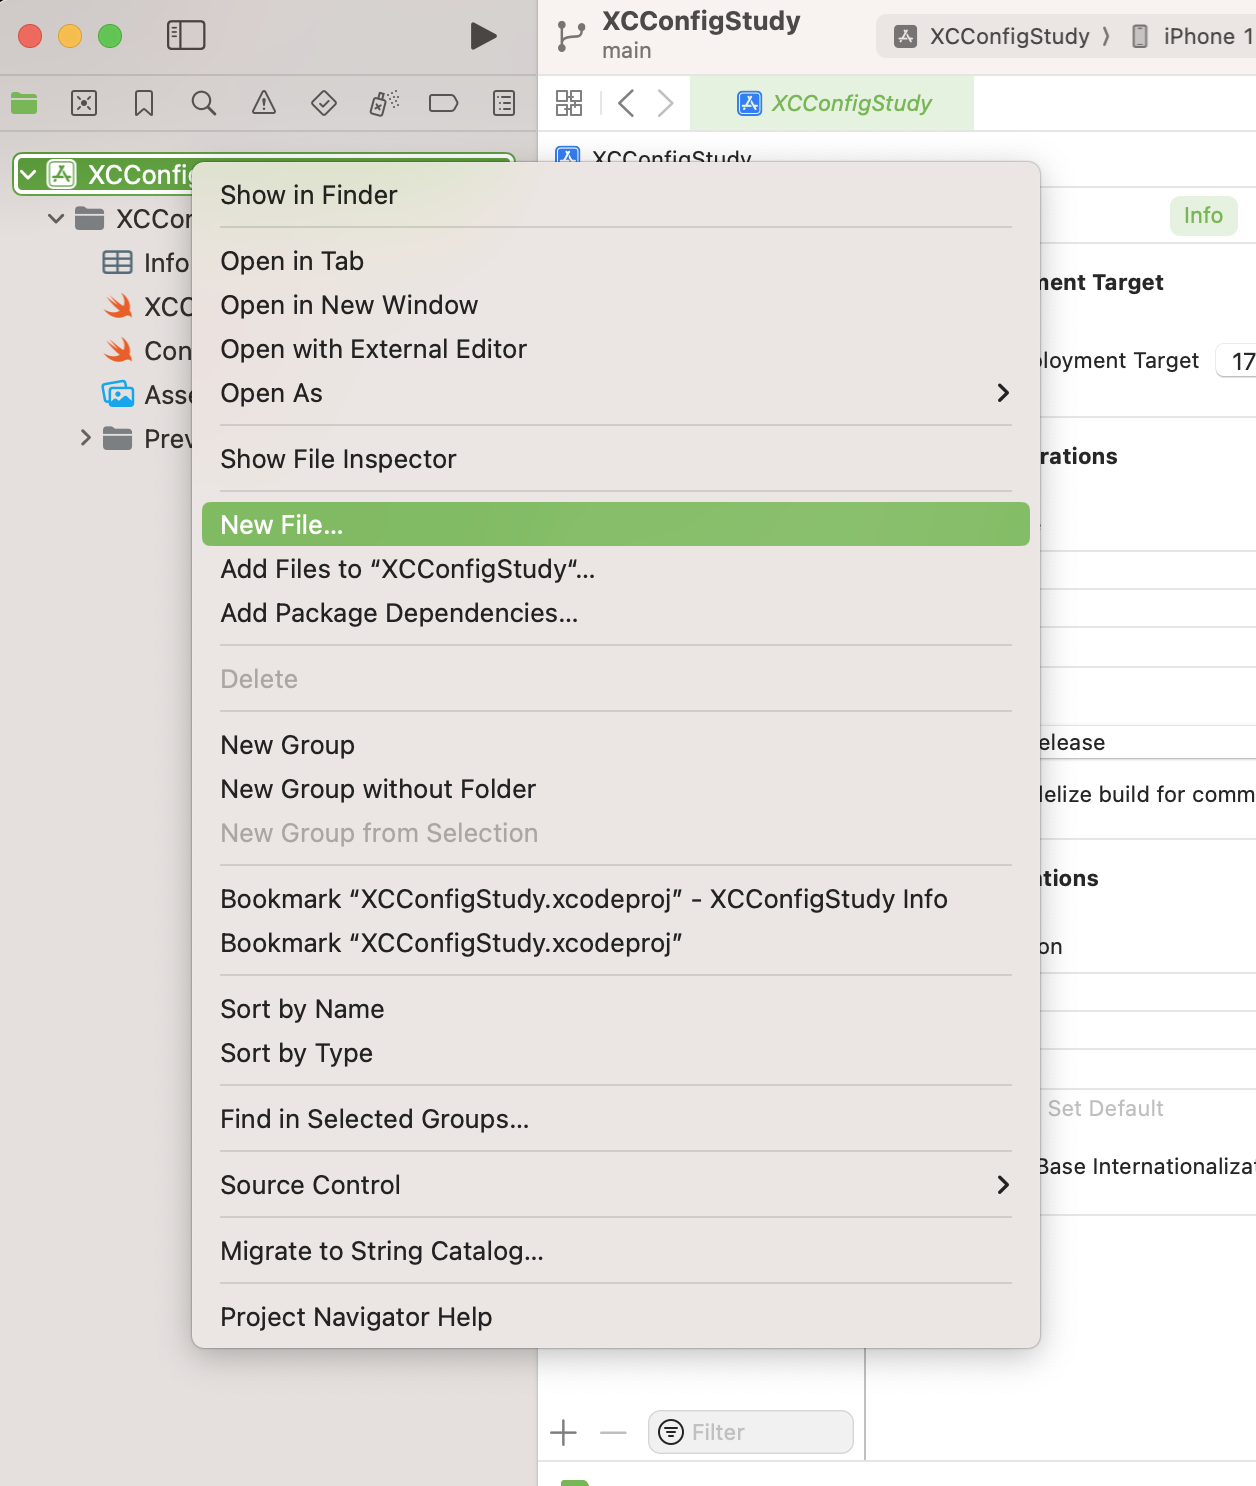The width and height of the screenshot is (1256, 1486).
Task: Choose Sort by Type
Action: 616,1053
